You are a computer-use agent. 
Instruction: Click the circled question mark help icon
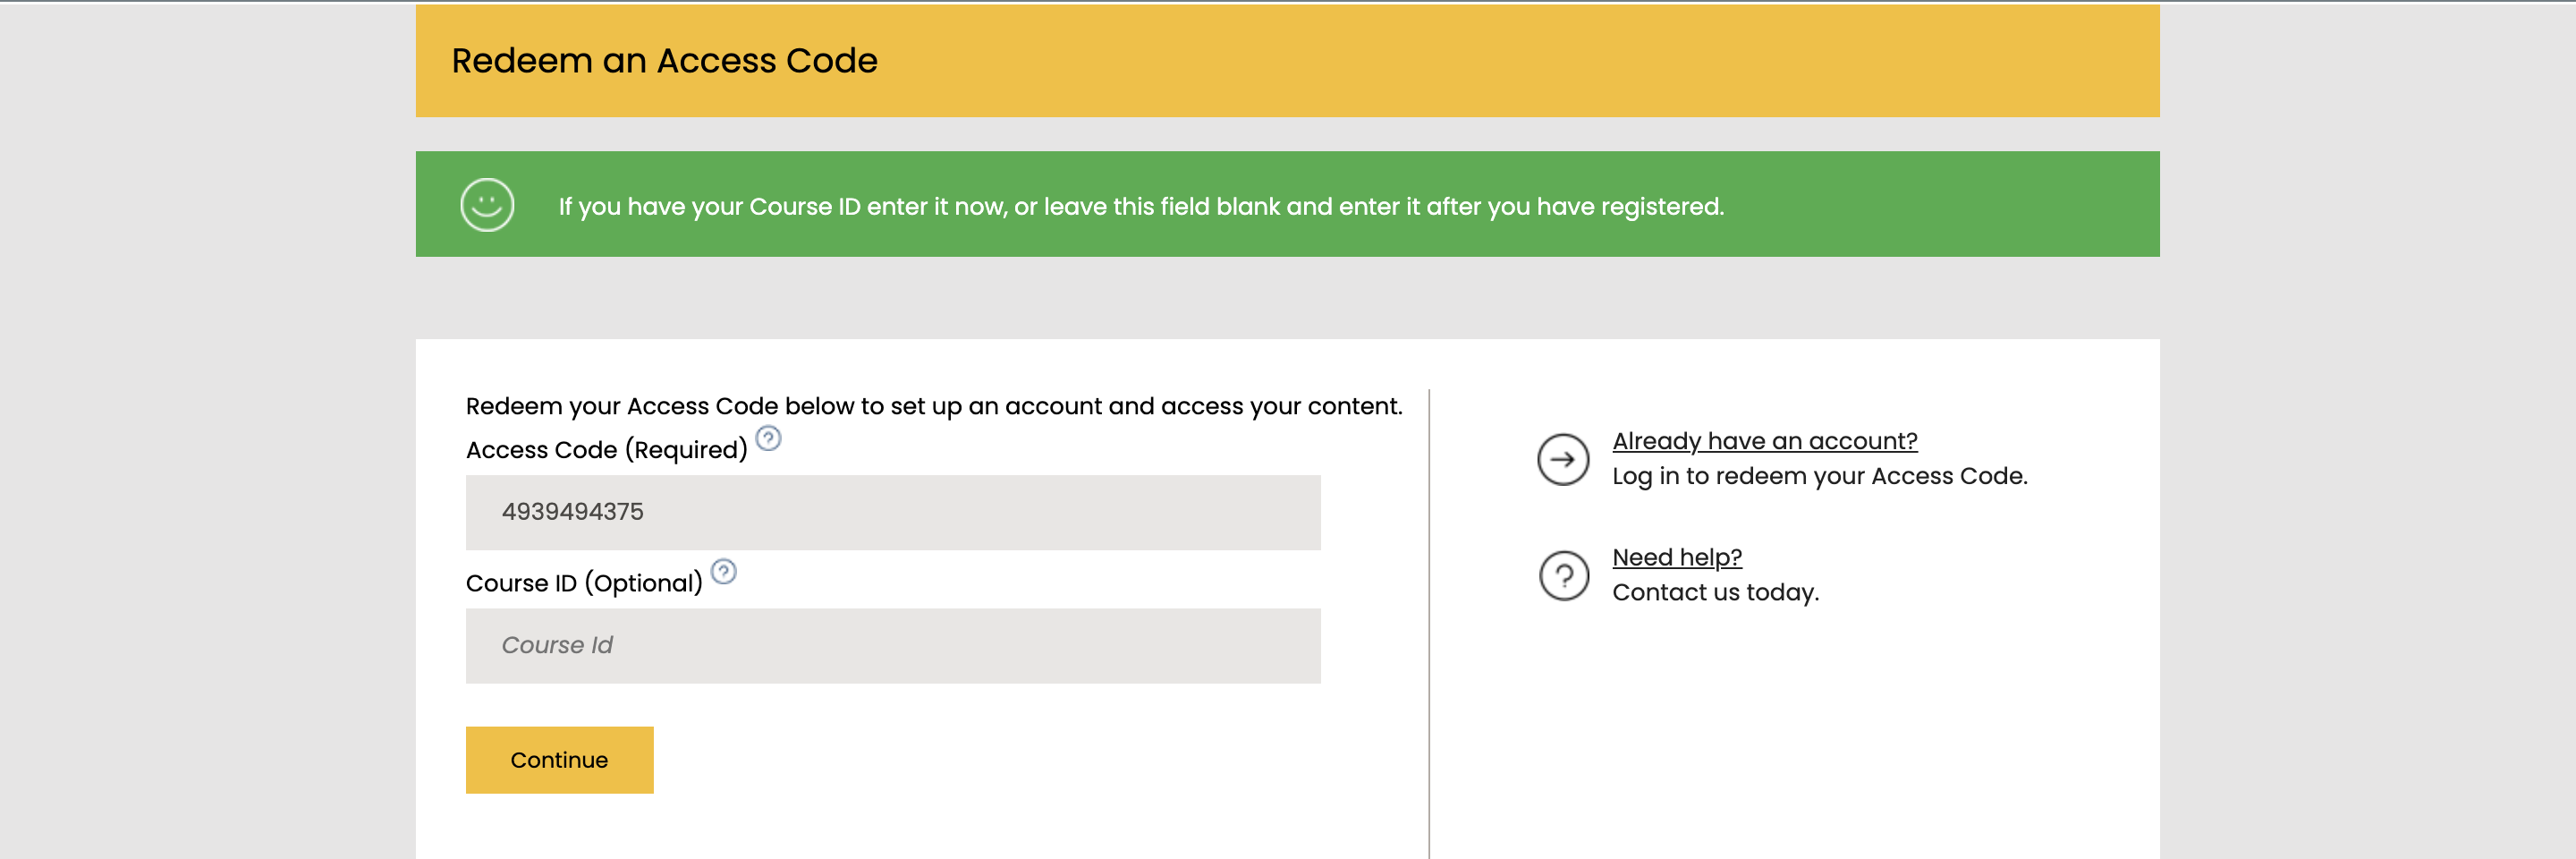pos(1563,575)
